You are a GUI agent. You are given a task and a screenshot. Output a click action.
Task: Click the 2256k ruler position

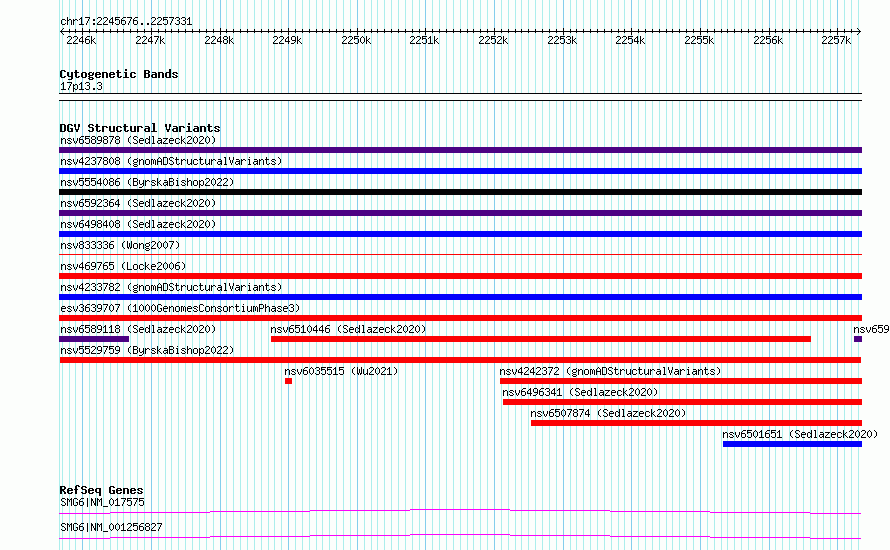point(769,40)
